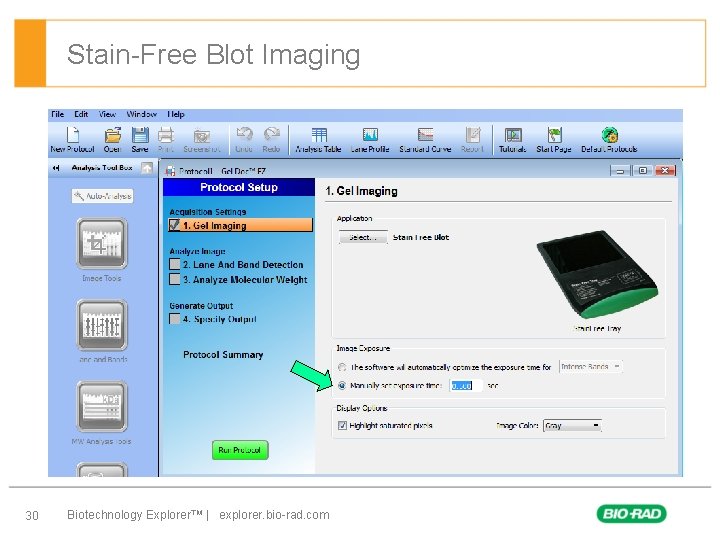Check the Lane And Band Detection box

pyautogui.click(x=174, y=264)
